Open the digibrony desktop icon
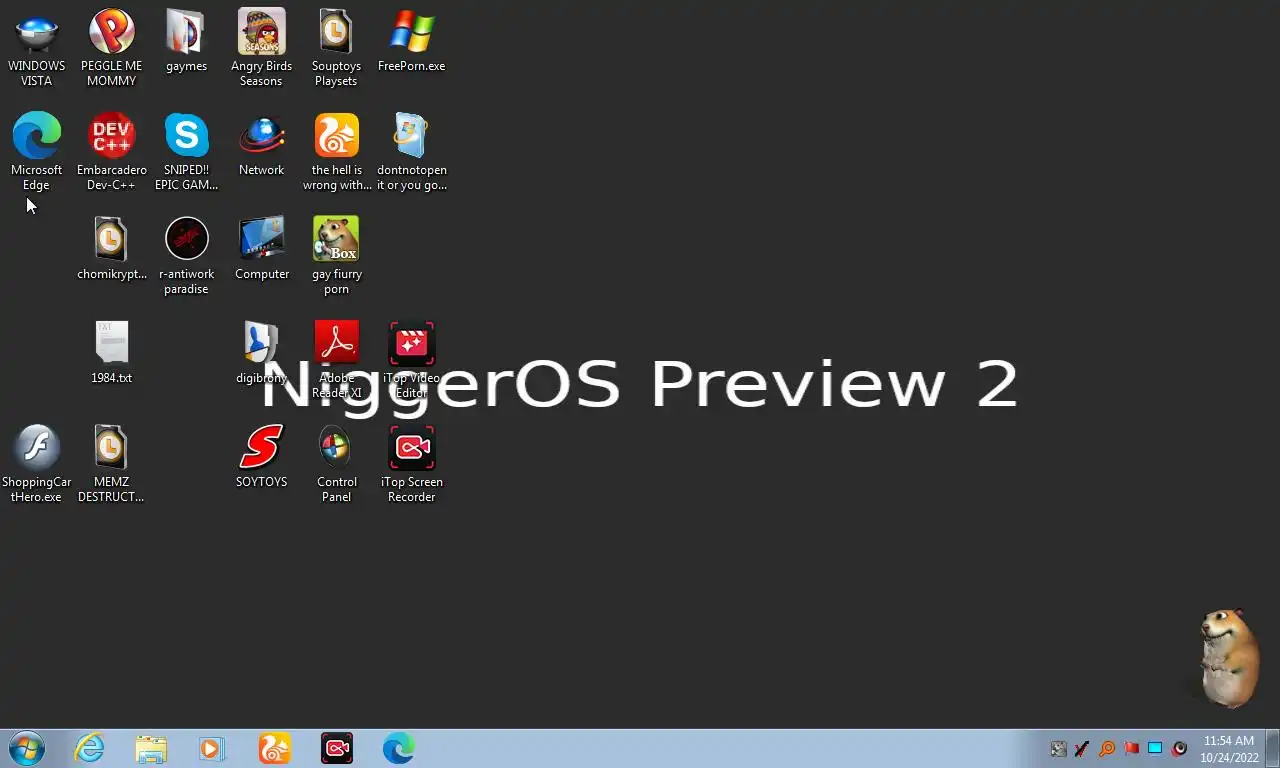 261,353
